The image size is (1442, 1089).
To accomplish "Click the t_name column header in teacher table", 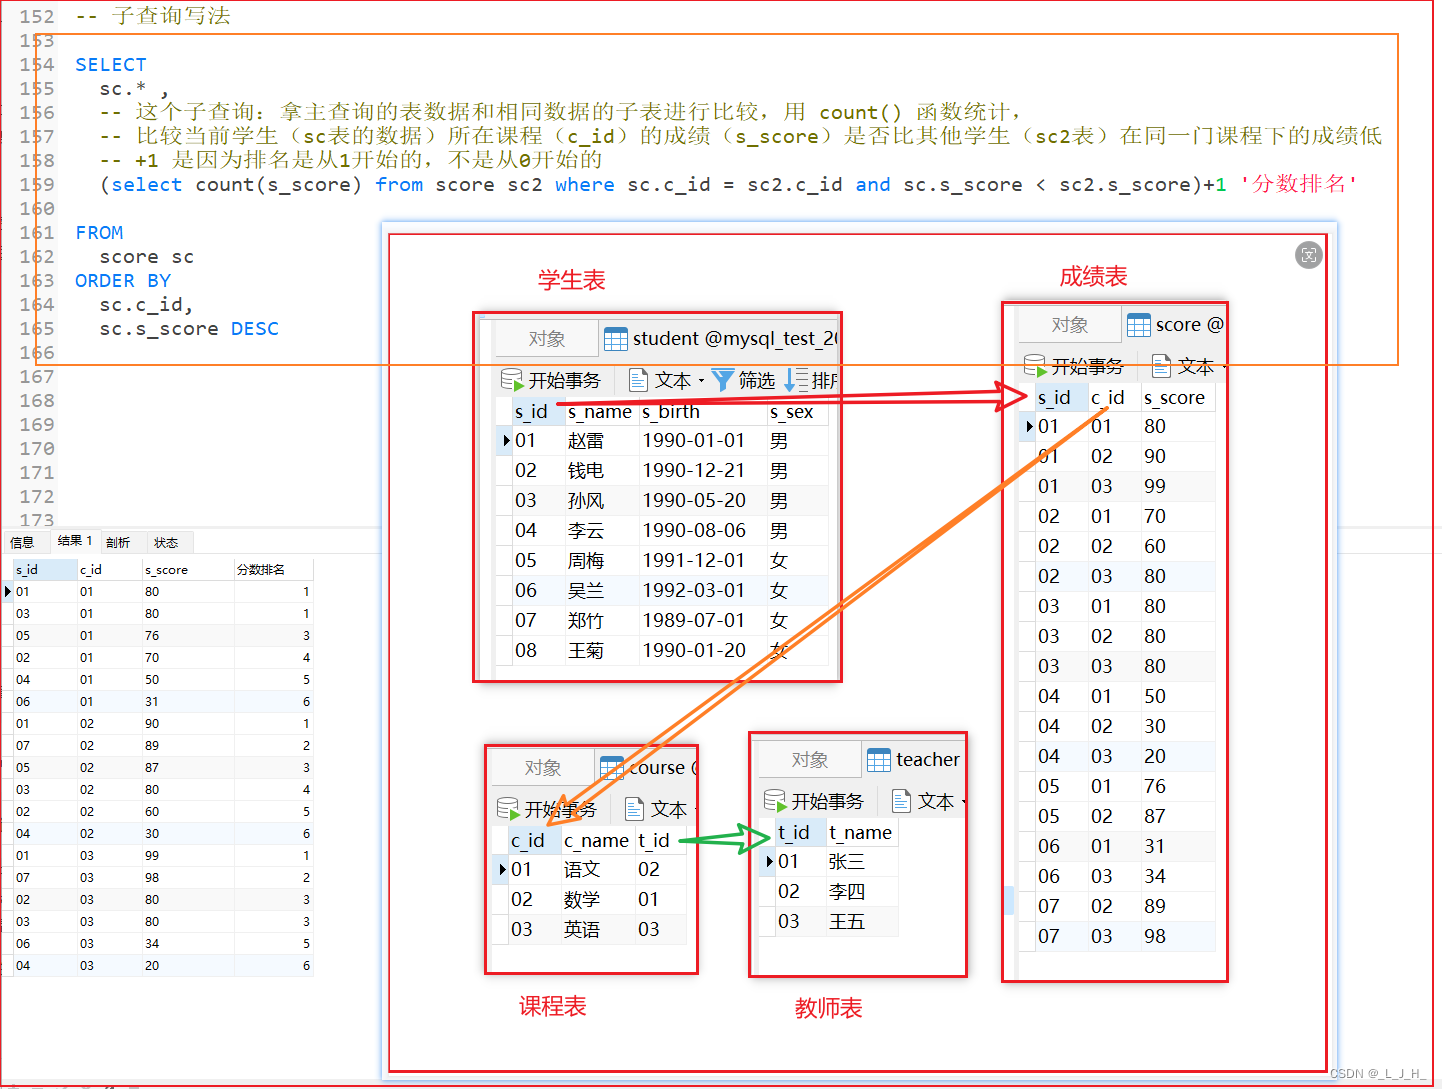I will (862, 833).
